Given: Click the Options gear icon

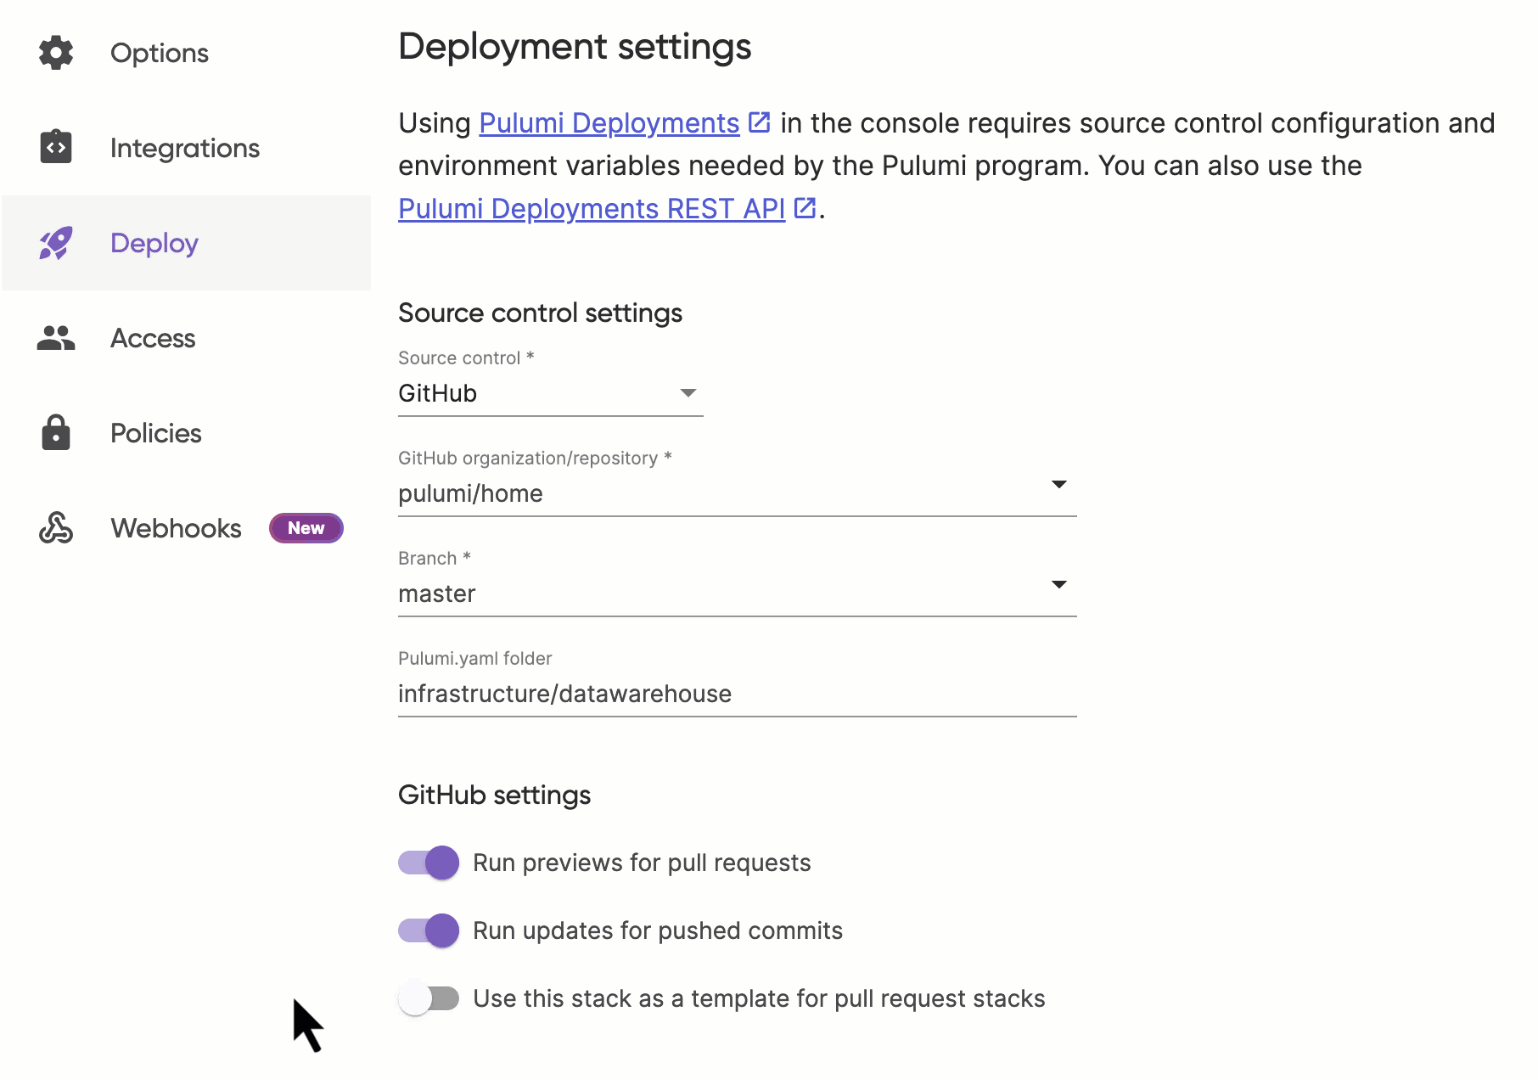Looking at the screenshot, I should [56, 53].
